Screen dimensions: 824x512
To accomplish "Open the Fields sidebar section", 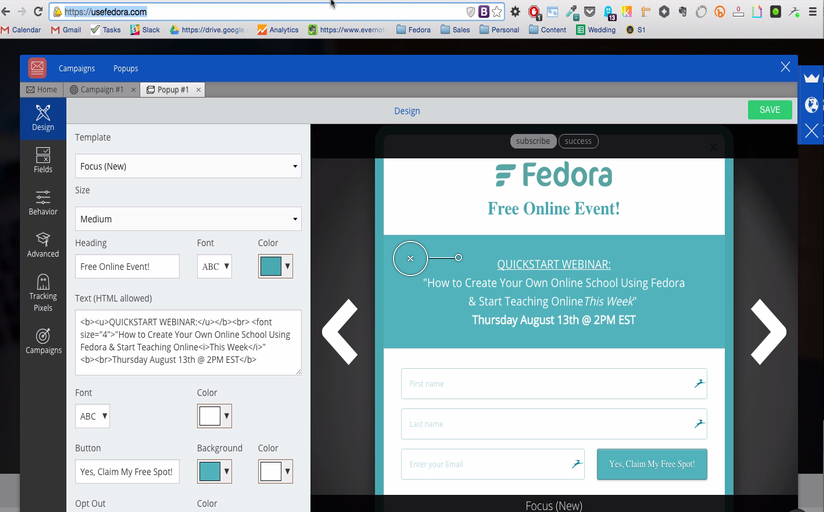I will [43, 160].
